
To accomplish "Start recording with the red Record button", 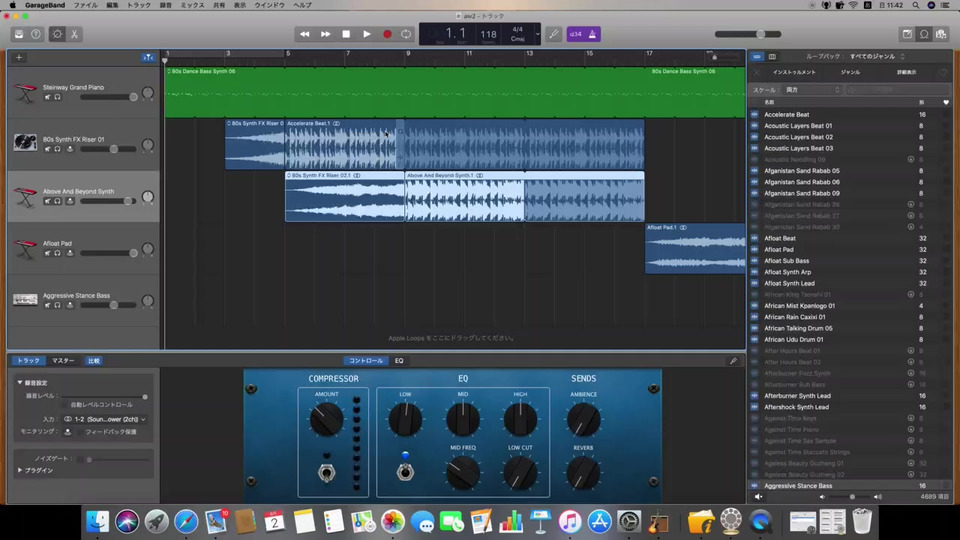I will (387, 34).
